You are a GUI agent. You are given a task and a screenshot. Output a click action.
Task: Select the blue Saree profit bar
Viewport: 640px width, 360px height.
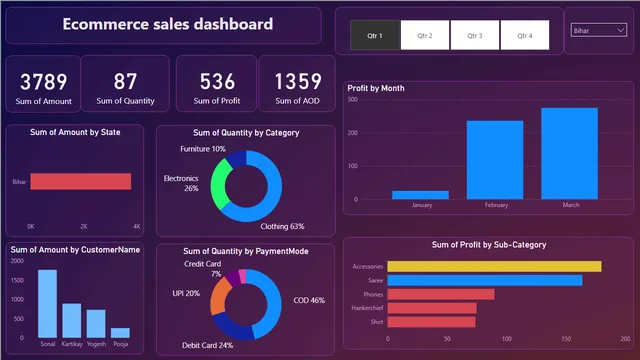(x=485, y=280)
